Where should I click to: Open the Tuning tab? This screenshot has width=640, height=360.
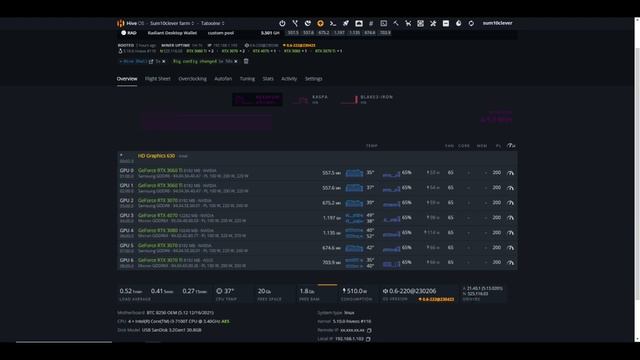(247, 79)
